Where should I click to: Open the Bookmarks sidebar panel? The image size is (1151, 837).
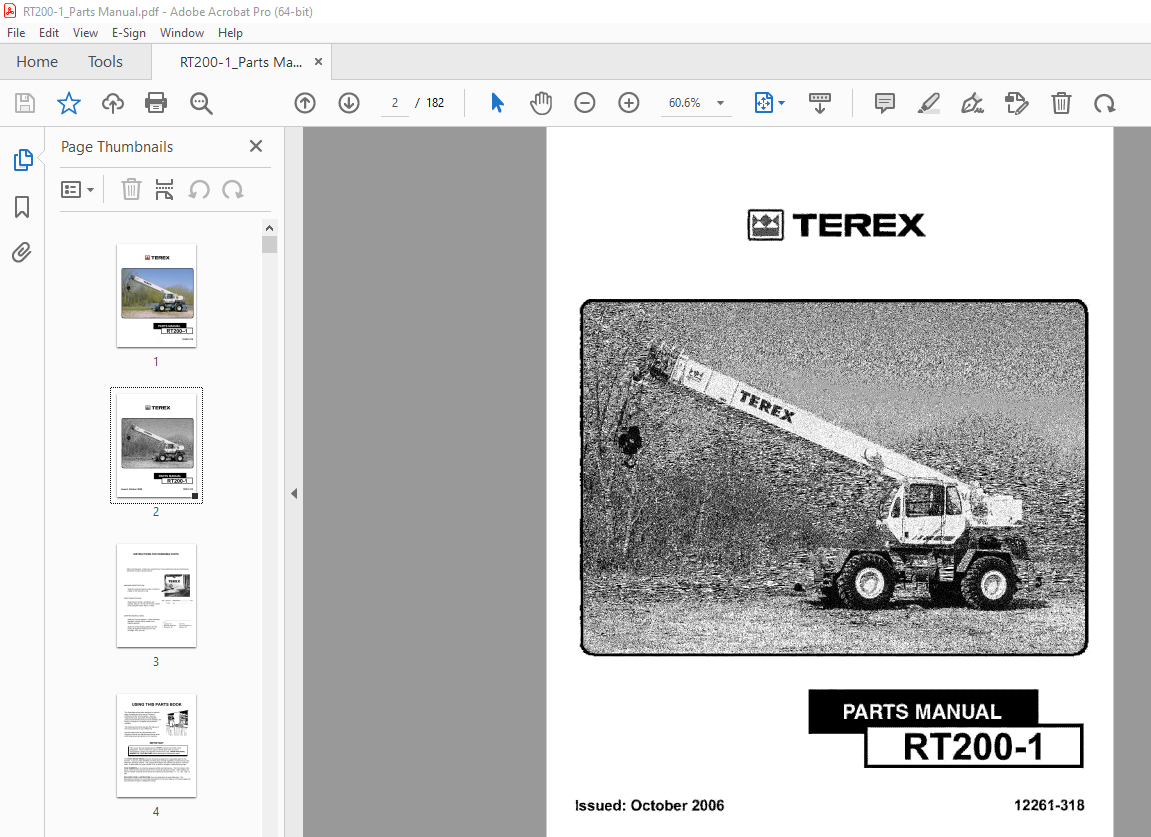pos(22,207)
